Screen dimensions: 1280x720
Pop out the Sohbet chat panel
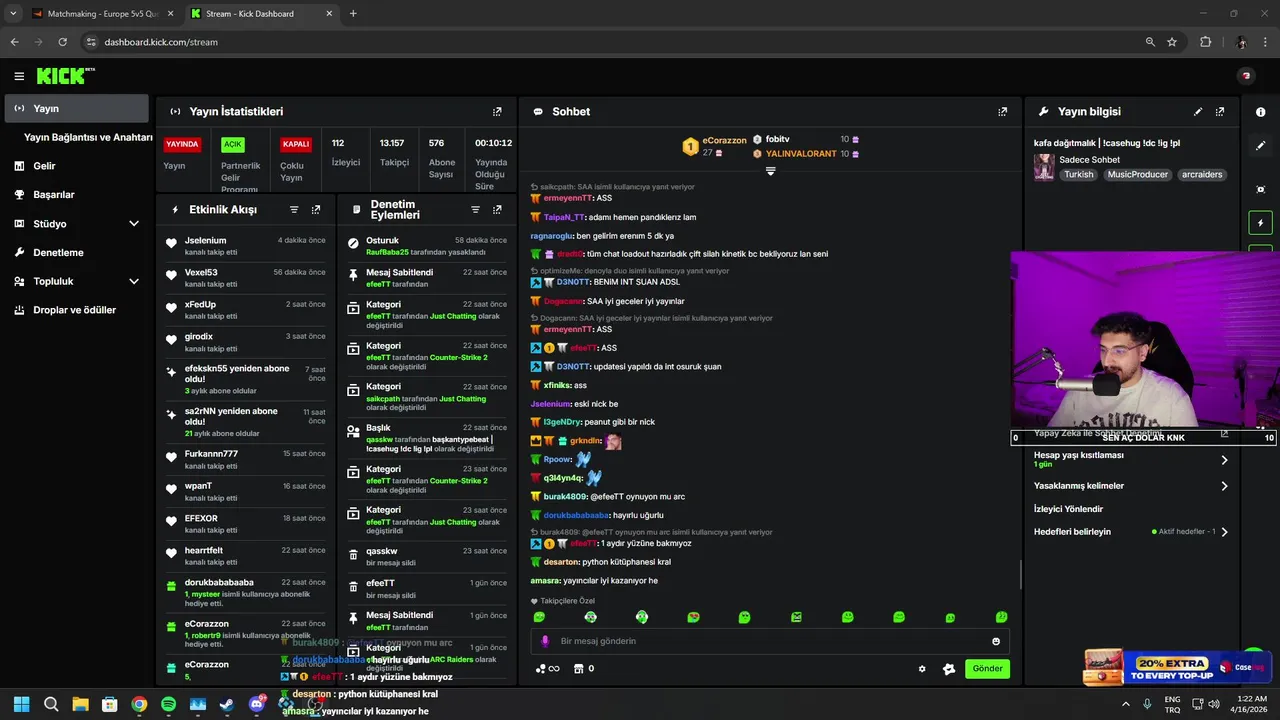(1003, 112)
